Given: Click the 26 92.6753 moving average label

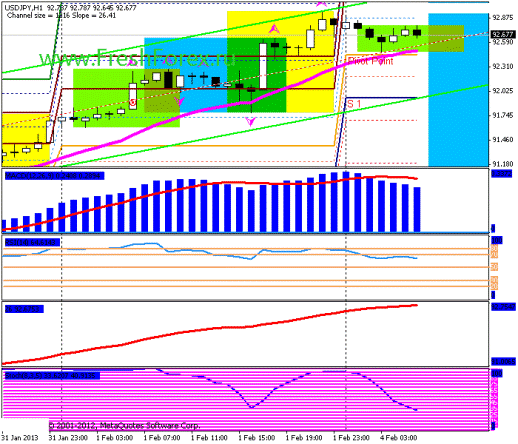Looking at the screenshot, I should [24, 309].
